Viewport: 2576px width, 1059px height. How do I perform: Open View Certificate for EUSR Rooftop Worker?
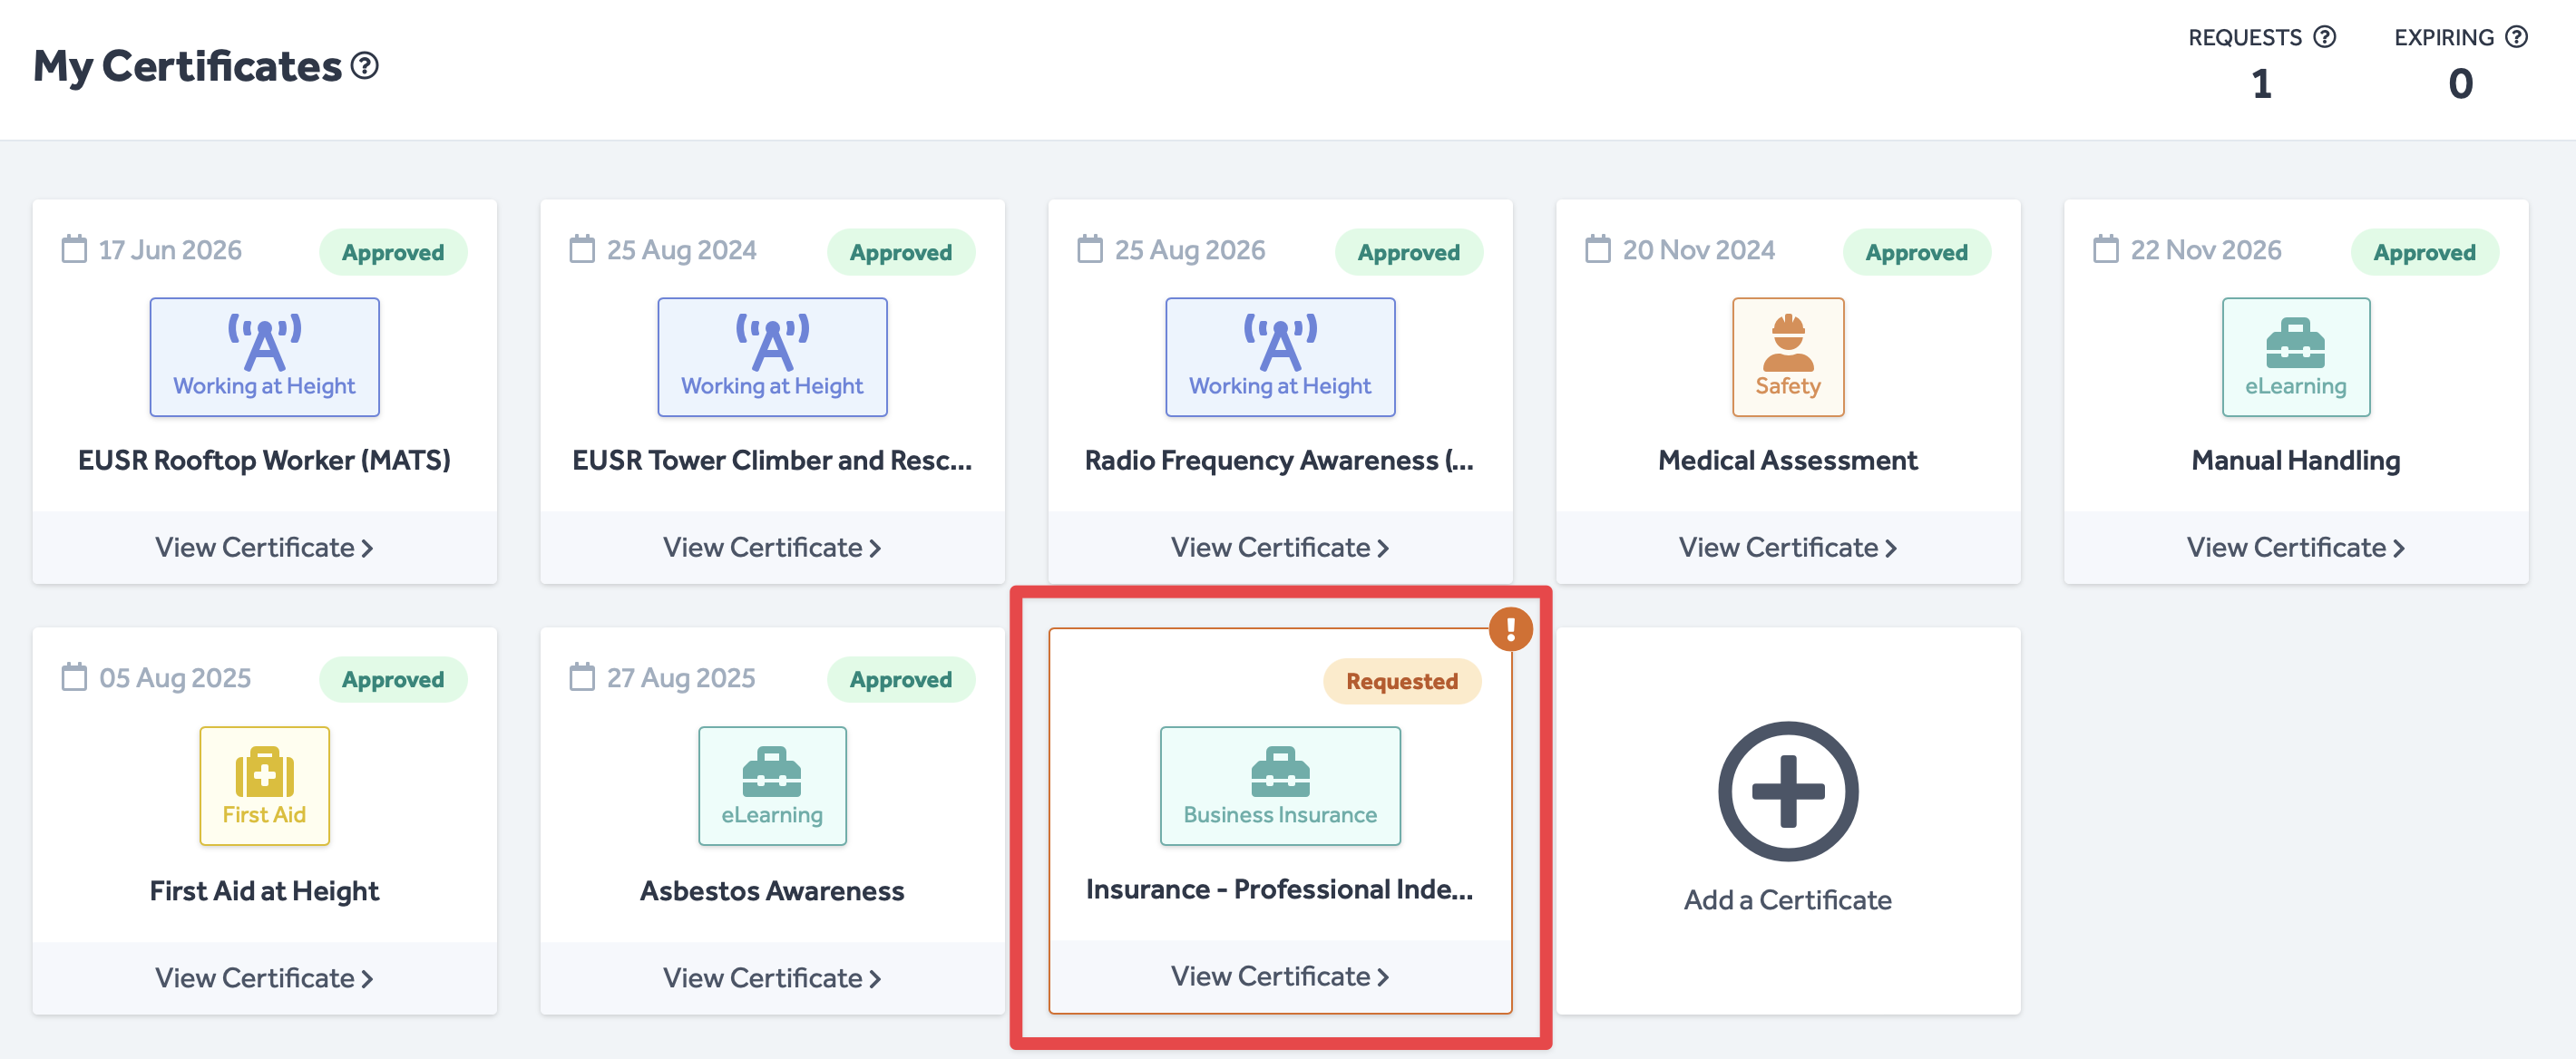[264, 547]
